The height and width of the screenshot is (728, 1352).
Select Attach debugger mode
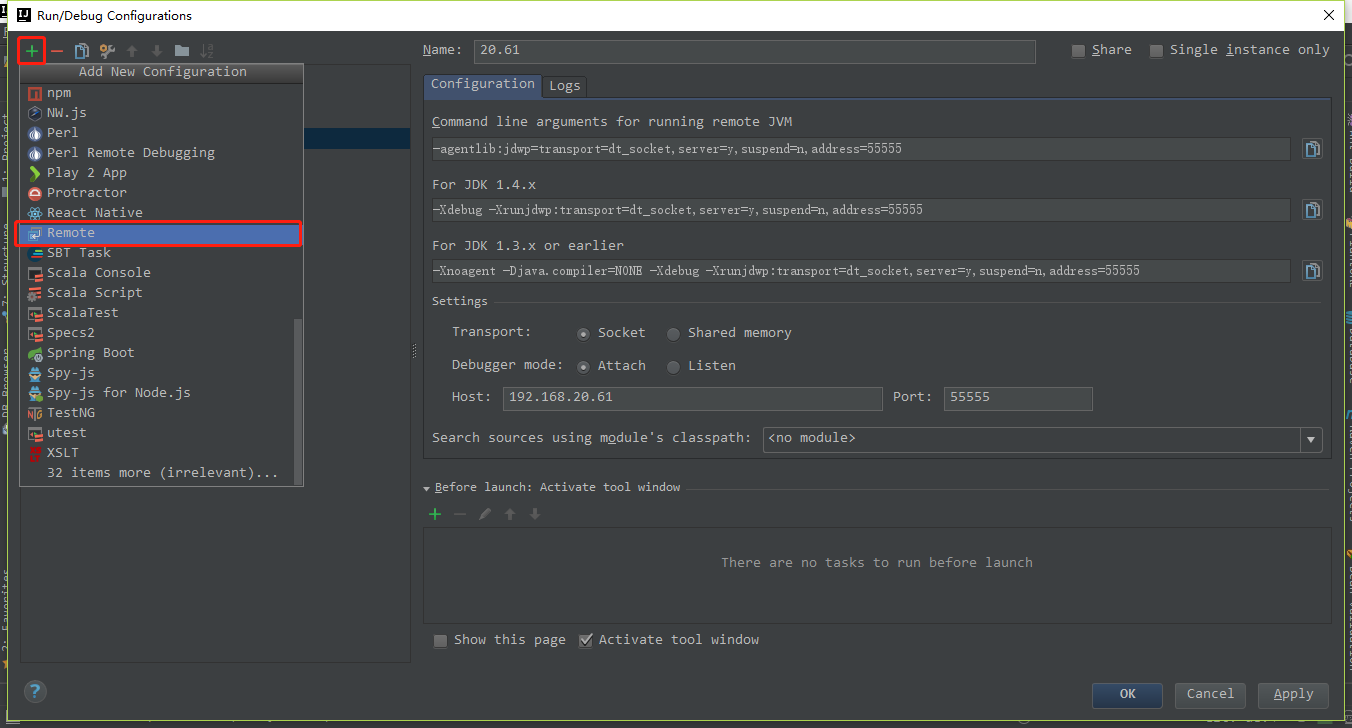[583, 367]
